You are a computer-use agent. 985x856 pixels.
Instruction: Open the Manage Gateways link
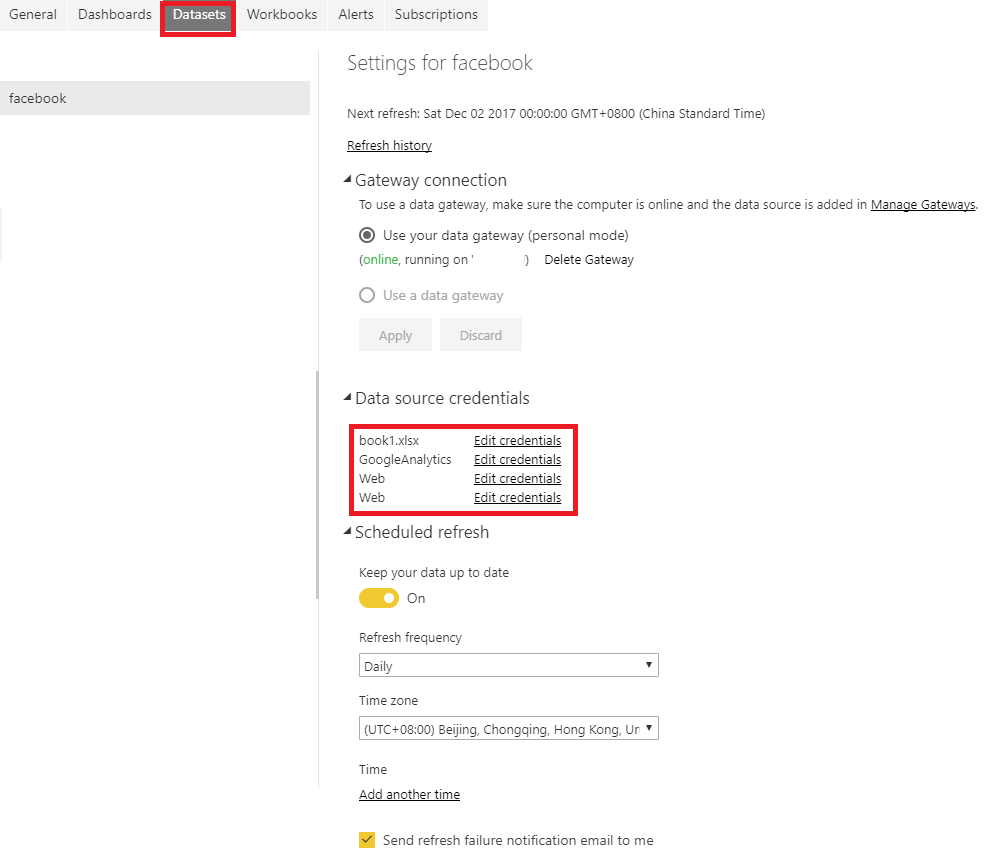tap(923, 205)
